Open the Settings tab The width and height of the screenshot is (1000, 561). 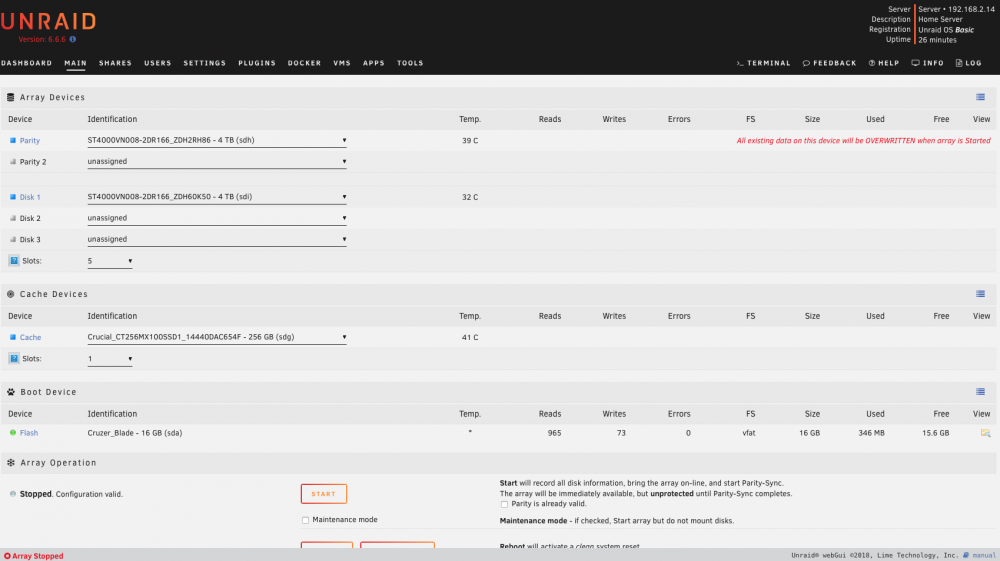[x=205, y=63]
